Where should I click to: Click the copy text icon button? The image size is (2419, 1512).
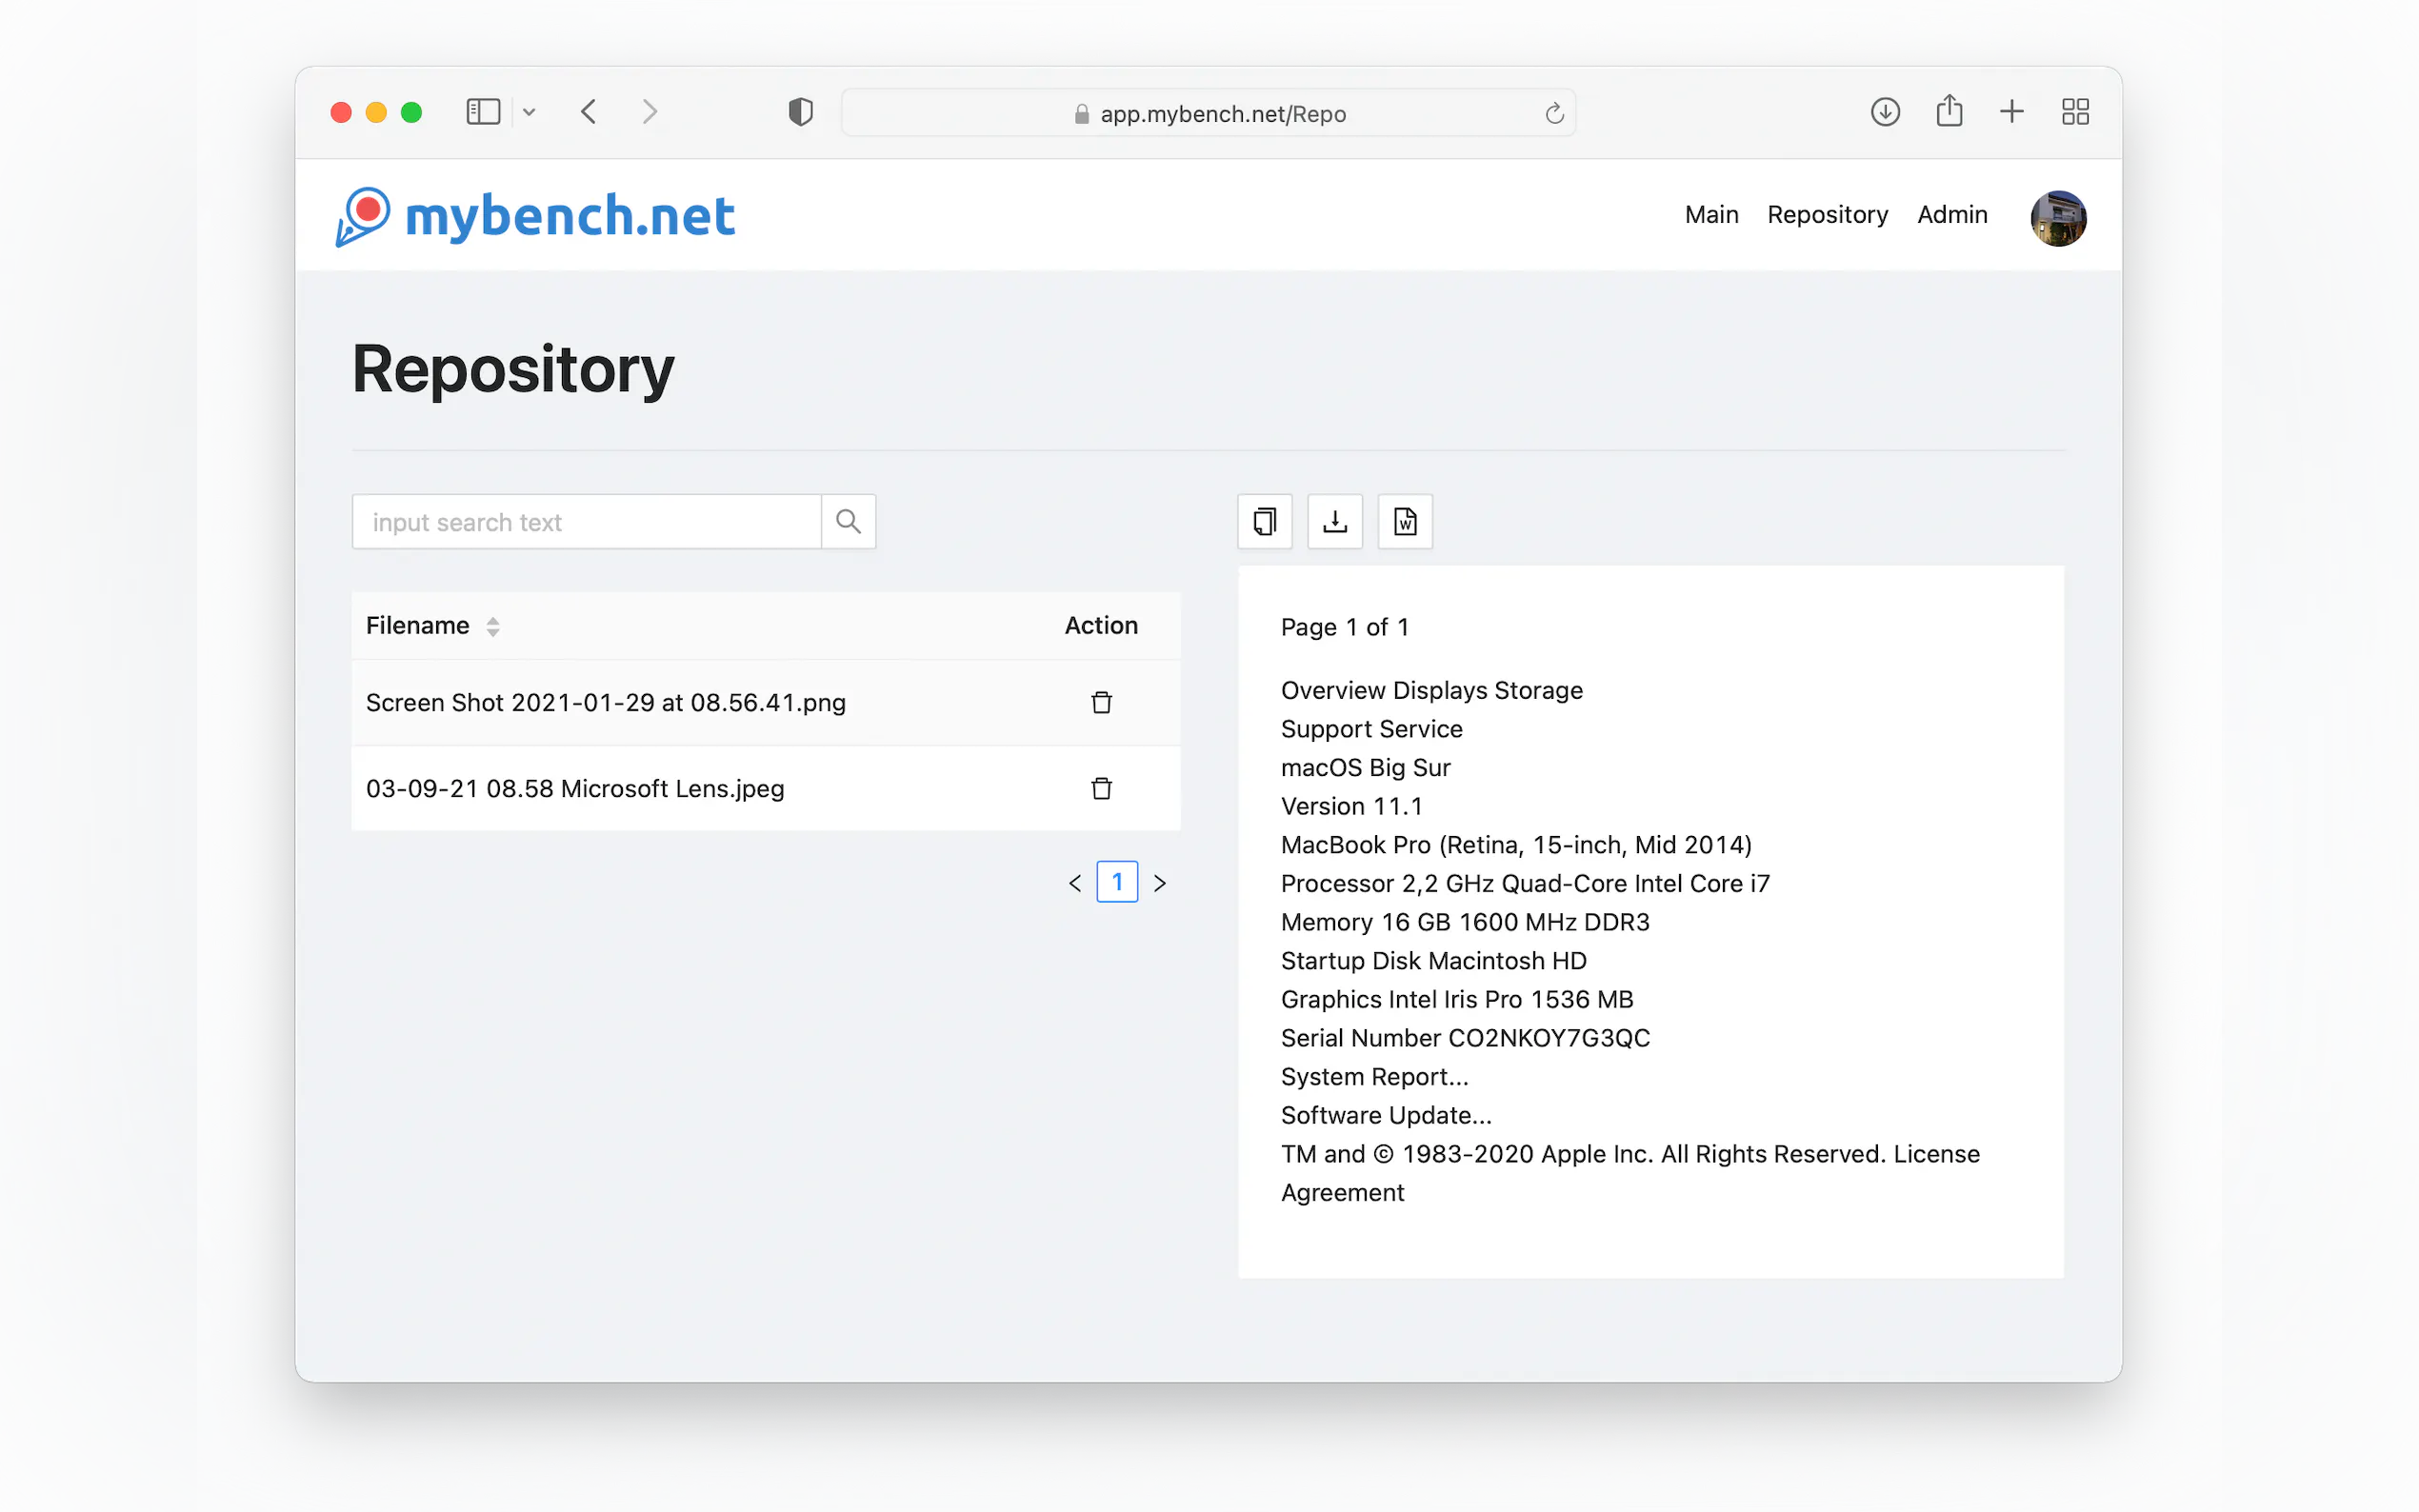pos(1264,521)
